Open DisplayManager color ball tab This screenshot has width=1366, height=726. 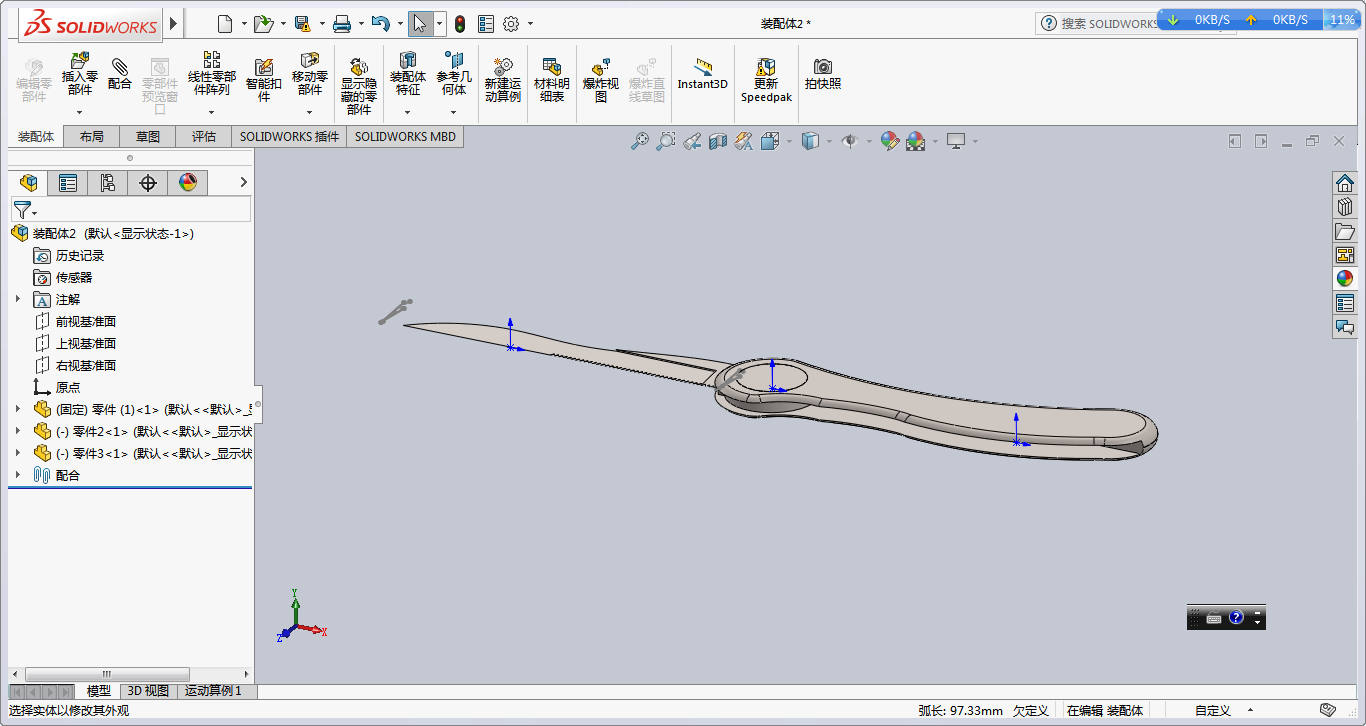click(x=188, y=182)
